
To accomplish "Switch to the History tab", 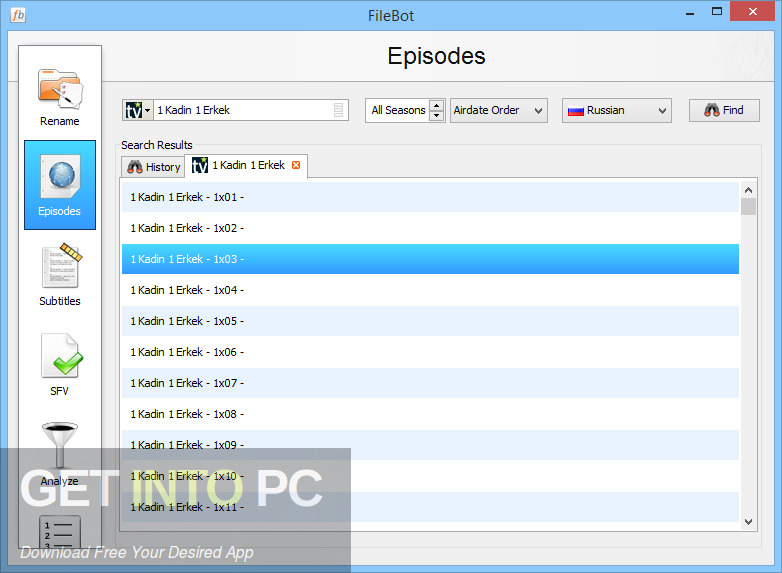I will 153,167.
